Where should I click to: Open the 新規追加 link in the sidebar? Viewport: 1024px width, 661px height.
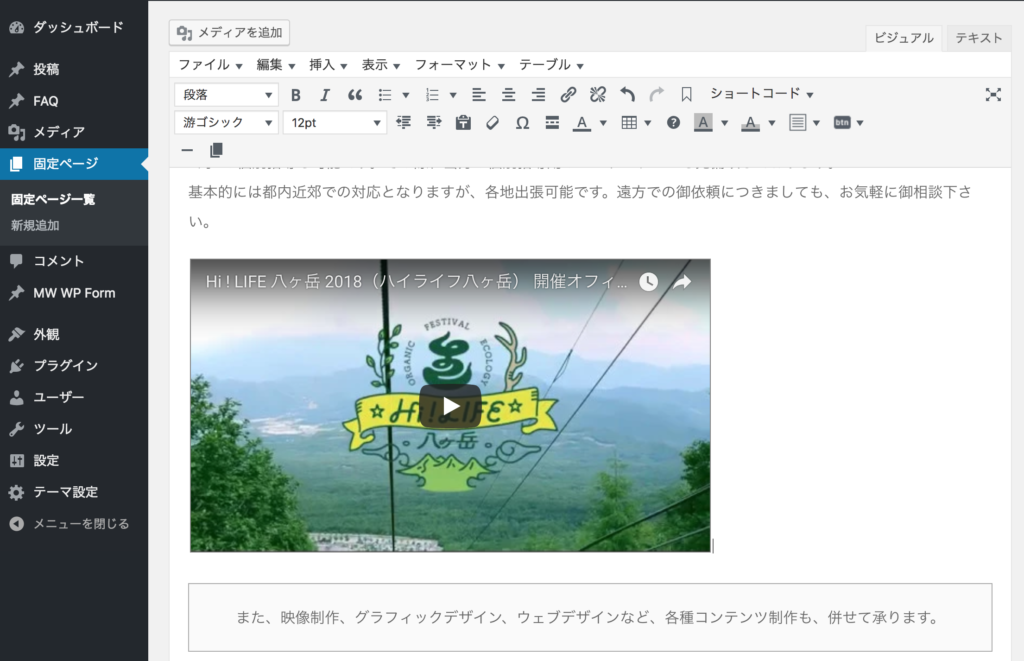click(x=35, y=226)
